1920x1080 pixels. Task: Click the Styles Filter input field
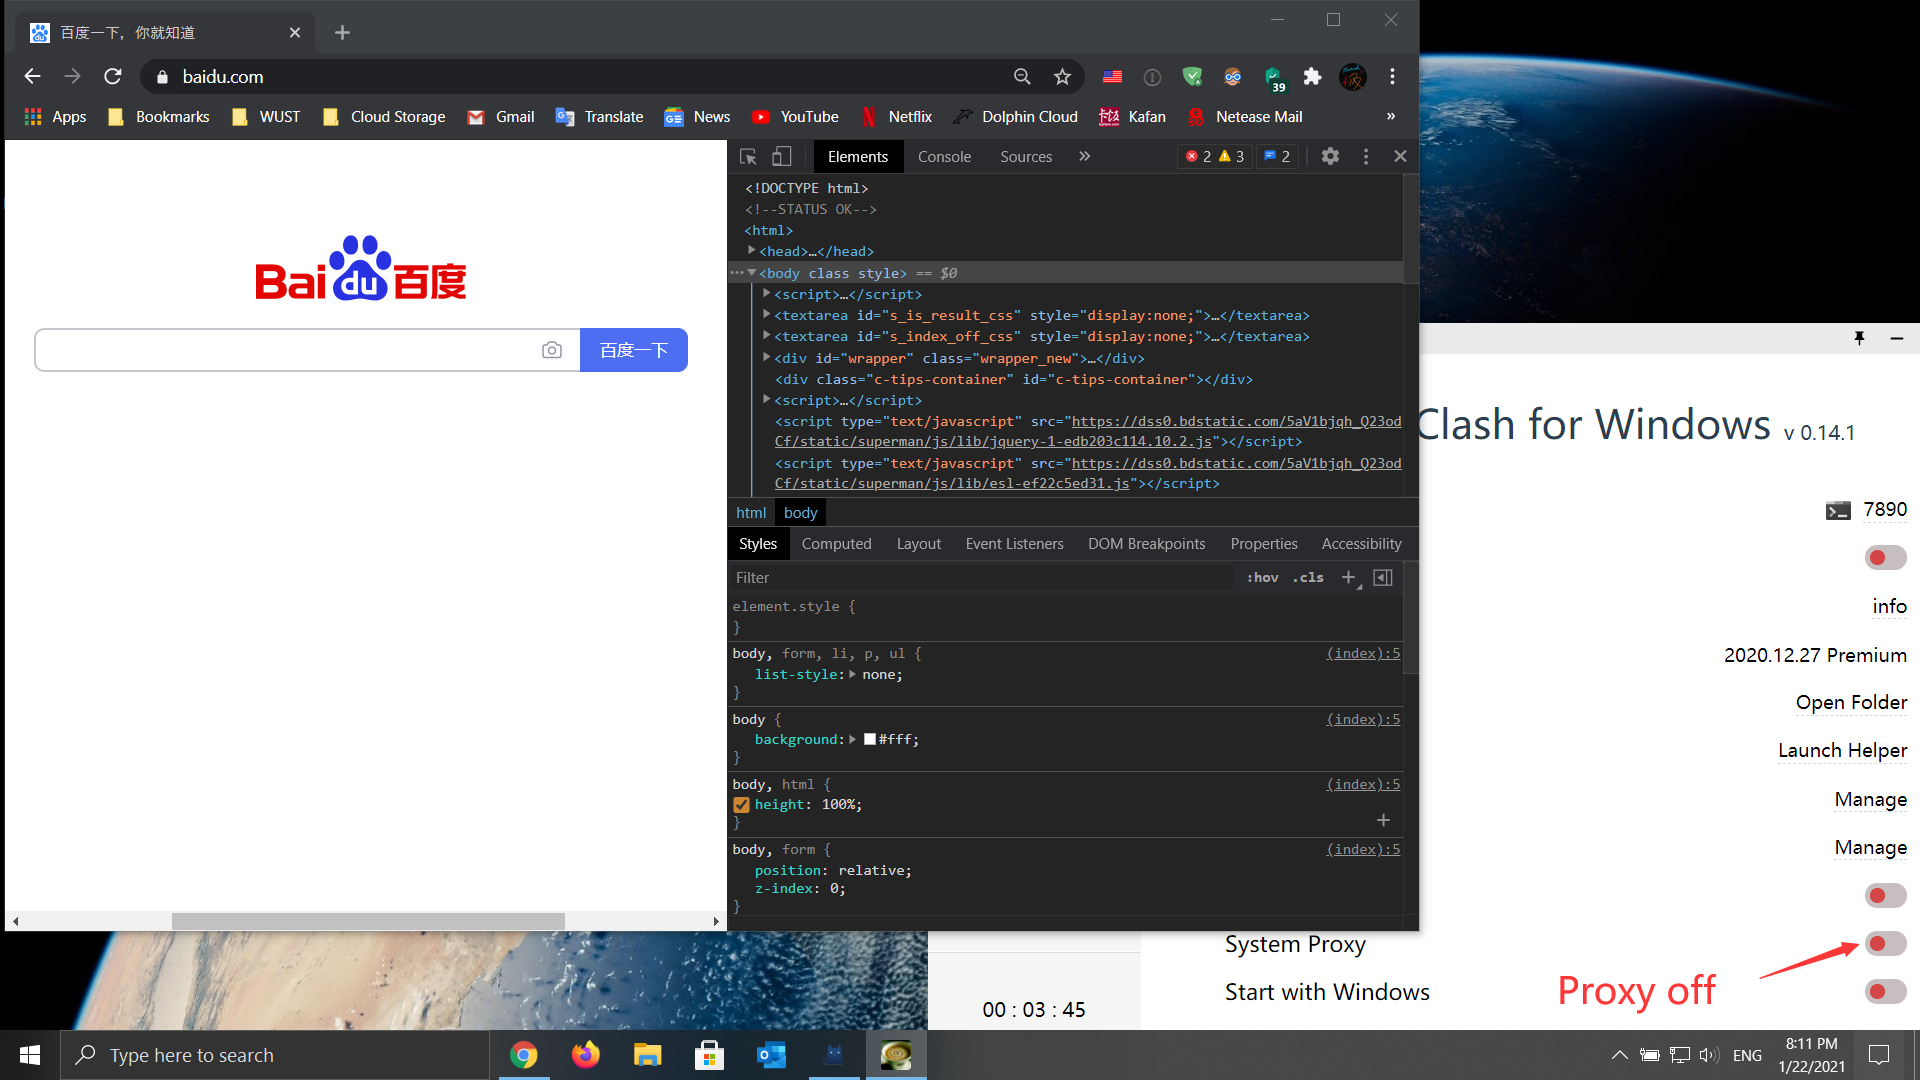tap(983, 578)
